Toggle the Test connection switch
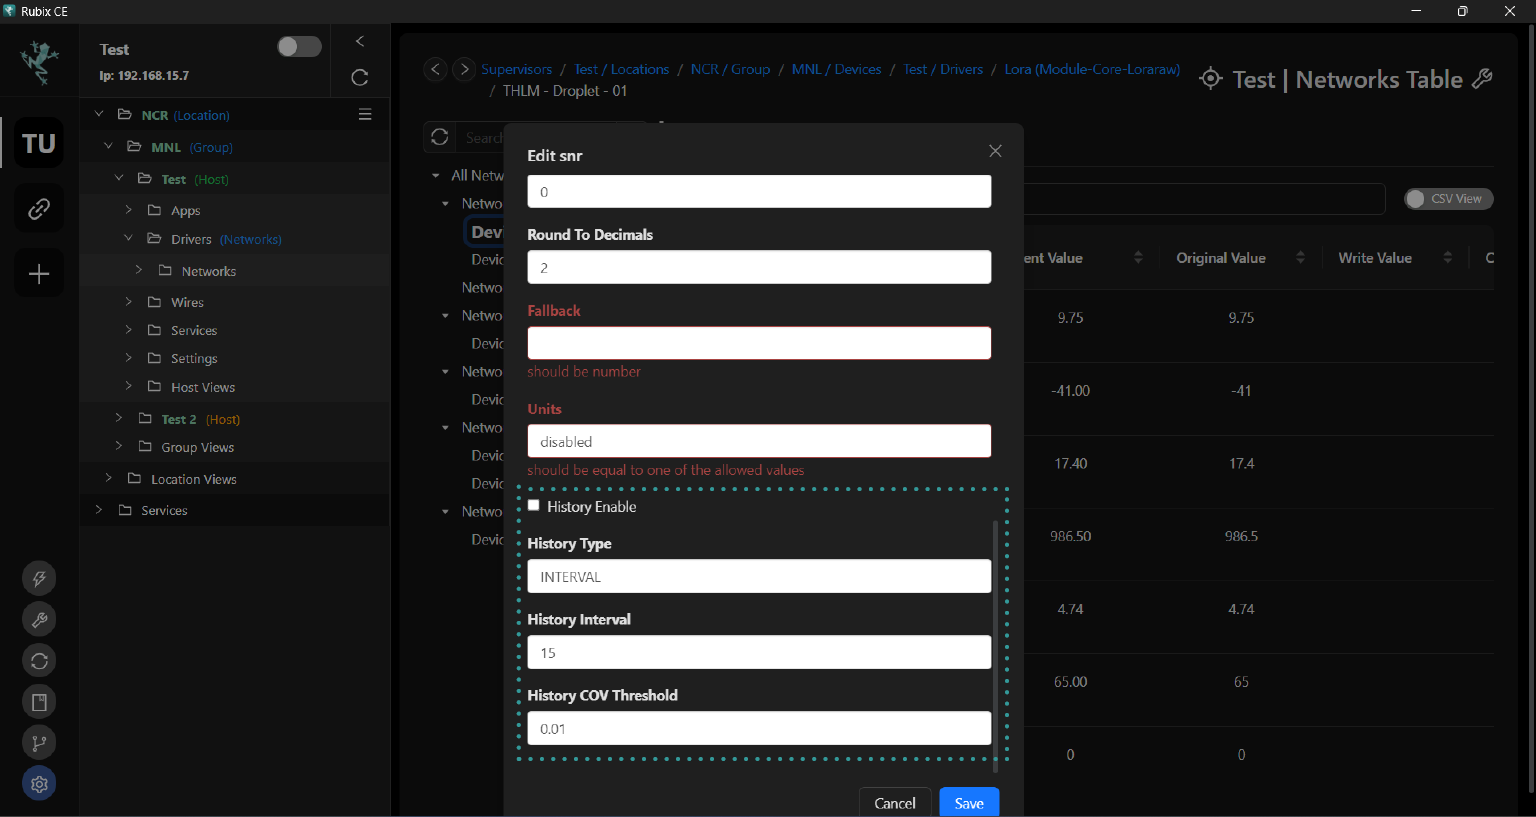Screen dimensions: 1536x817 point(299,47)
